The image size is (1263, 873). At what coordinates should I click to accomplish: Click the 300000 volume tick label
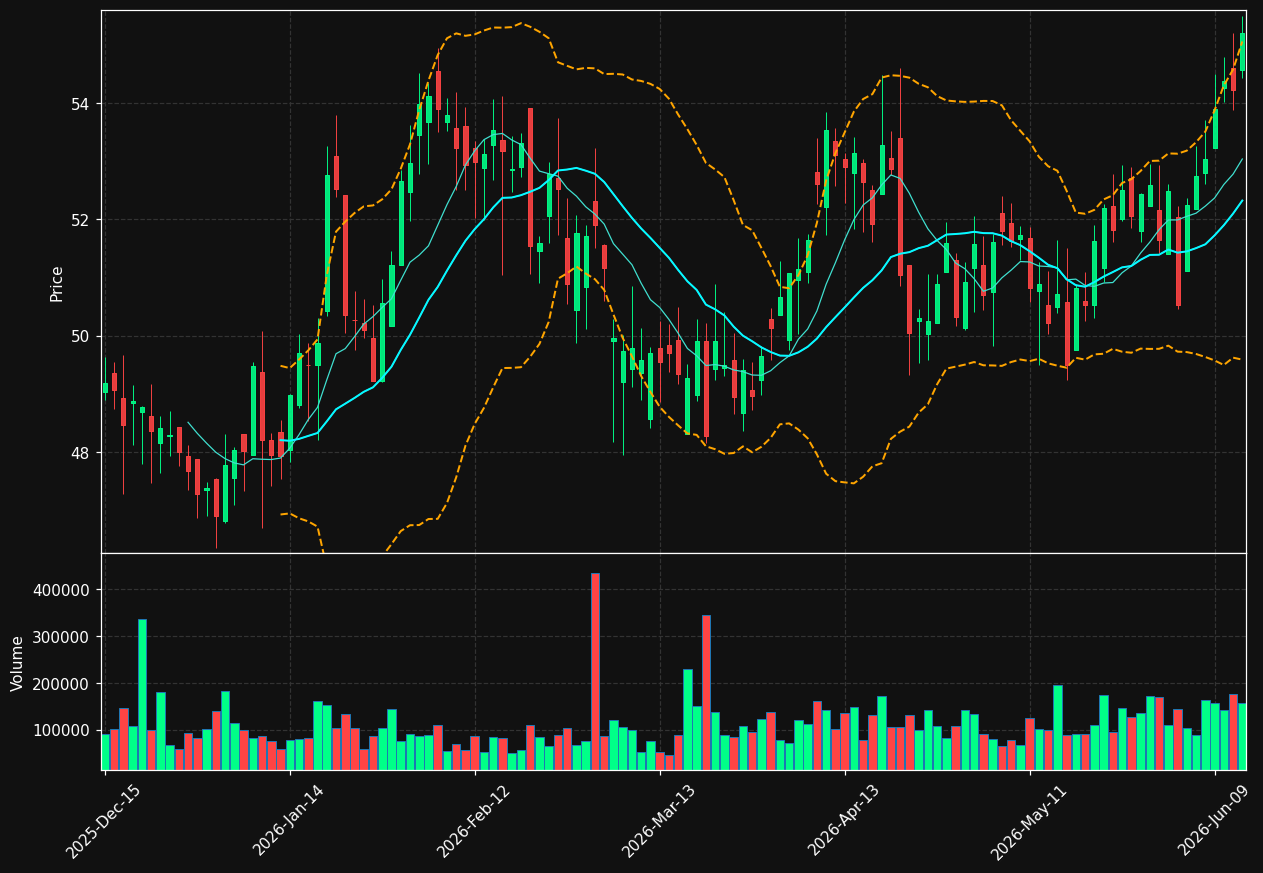pyautogui.click(x=62, y=637)
